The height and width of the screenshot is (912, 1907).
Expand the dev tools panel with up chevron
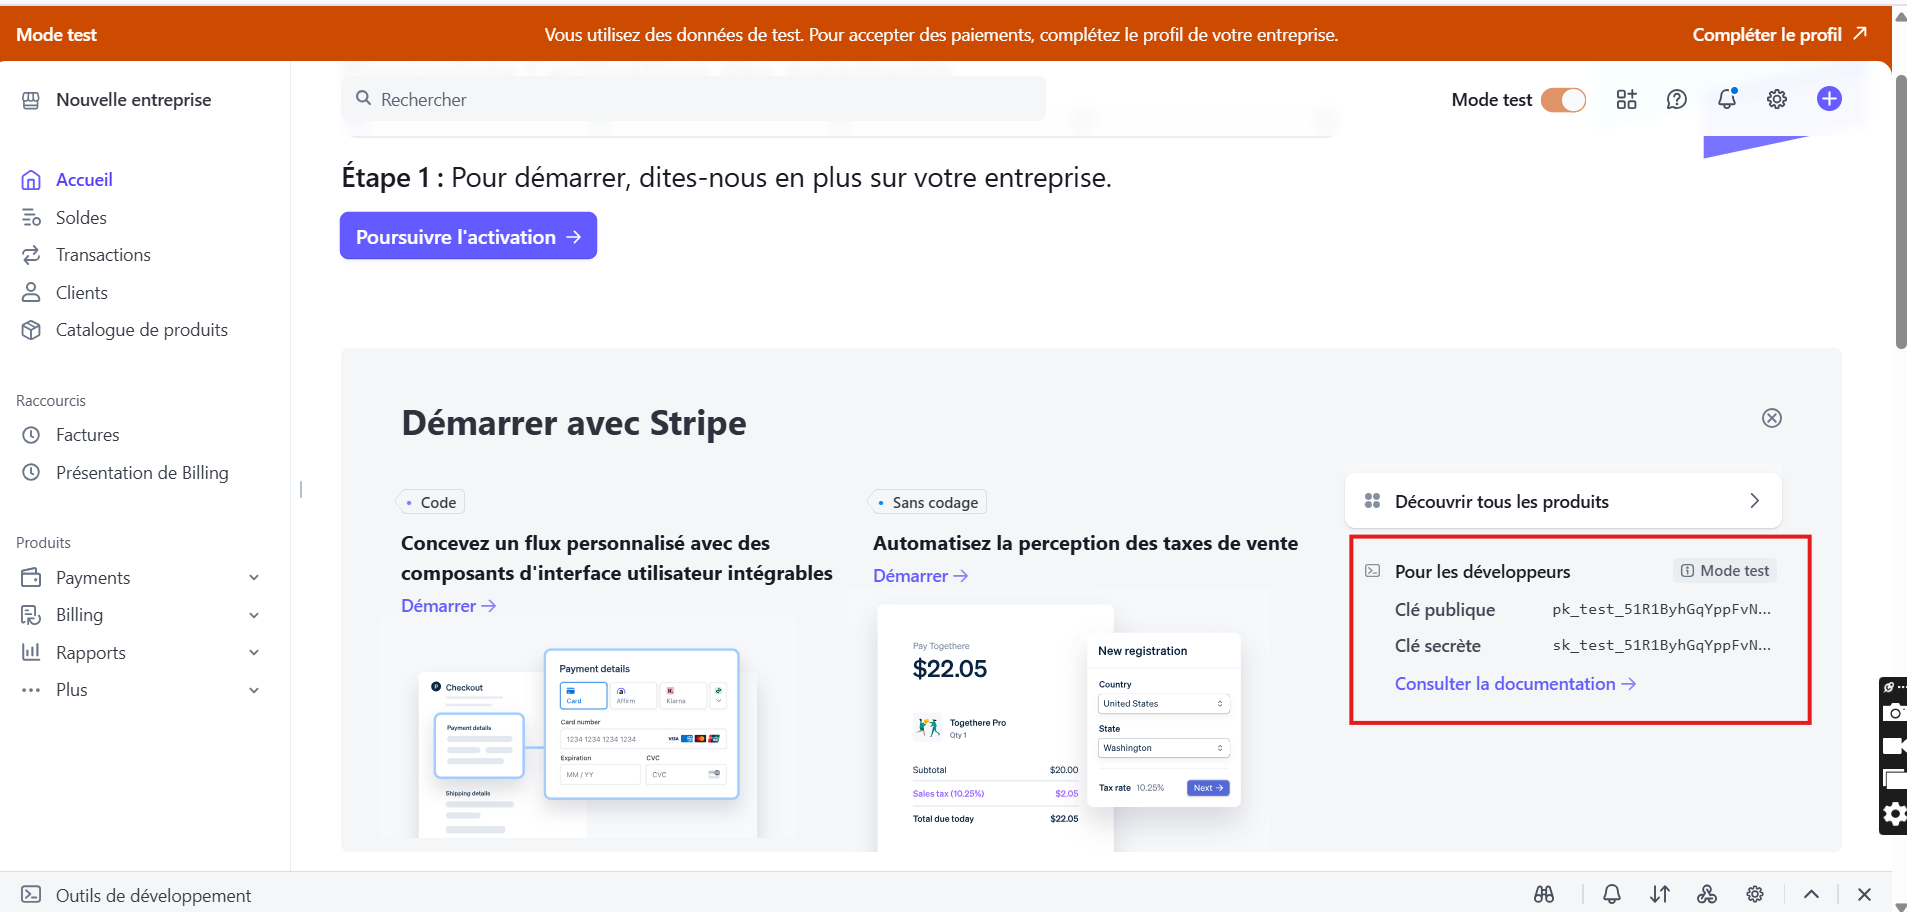[1812, 894]
